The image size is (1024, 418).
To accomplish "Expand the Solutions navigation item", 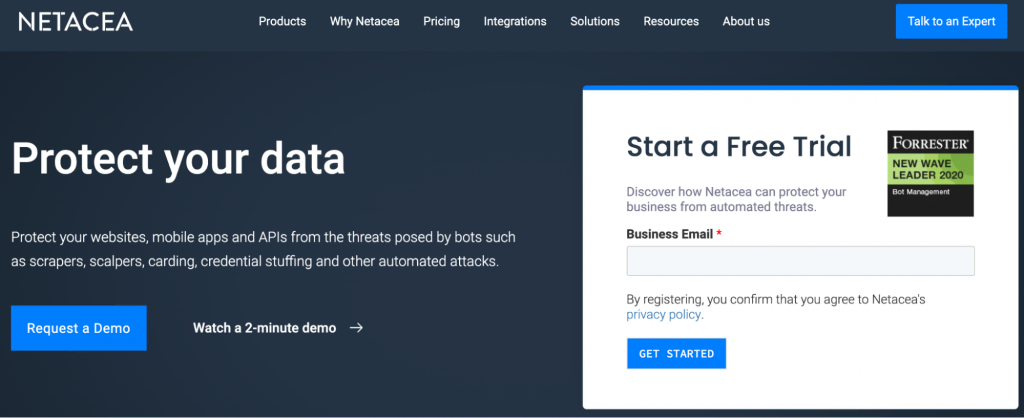I will pyautogui.click(x=595, y=21).
